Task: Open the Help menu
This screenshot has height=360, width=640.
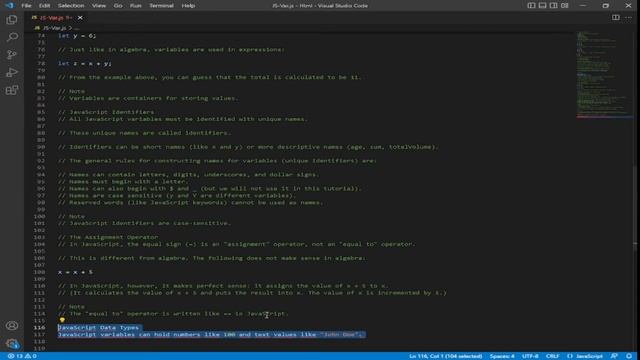Action: [x=188, y=5]
